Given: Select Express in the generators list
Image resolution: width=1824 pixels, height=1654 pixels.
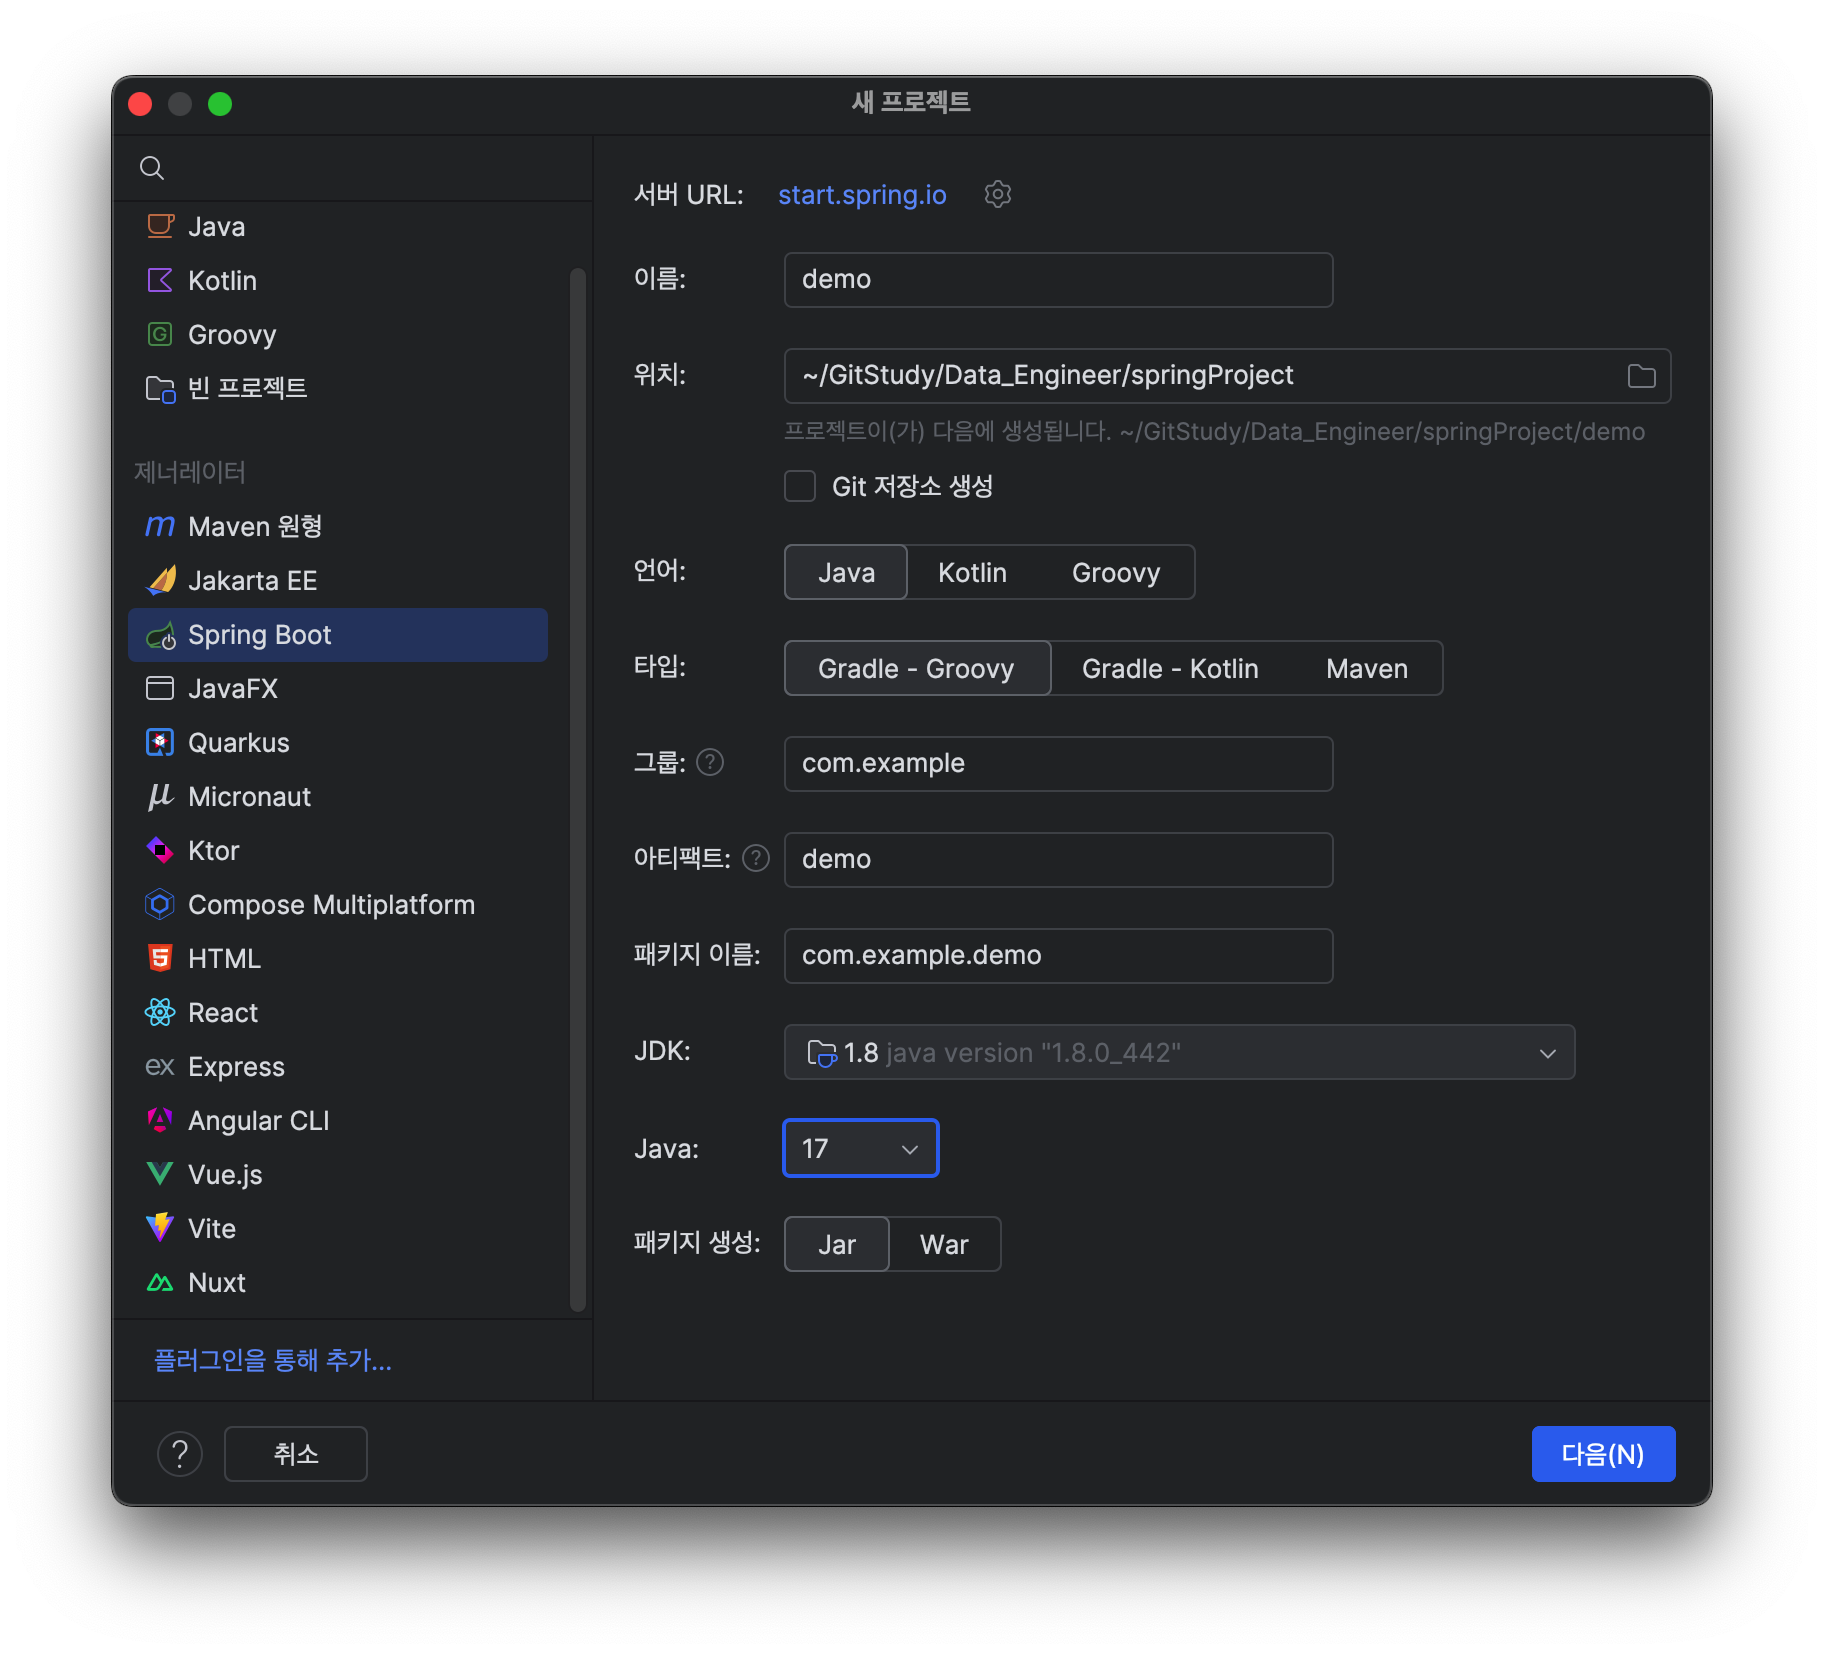Looking at the screenshot, I should click(338, 1066).
